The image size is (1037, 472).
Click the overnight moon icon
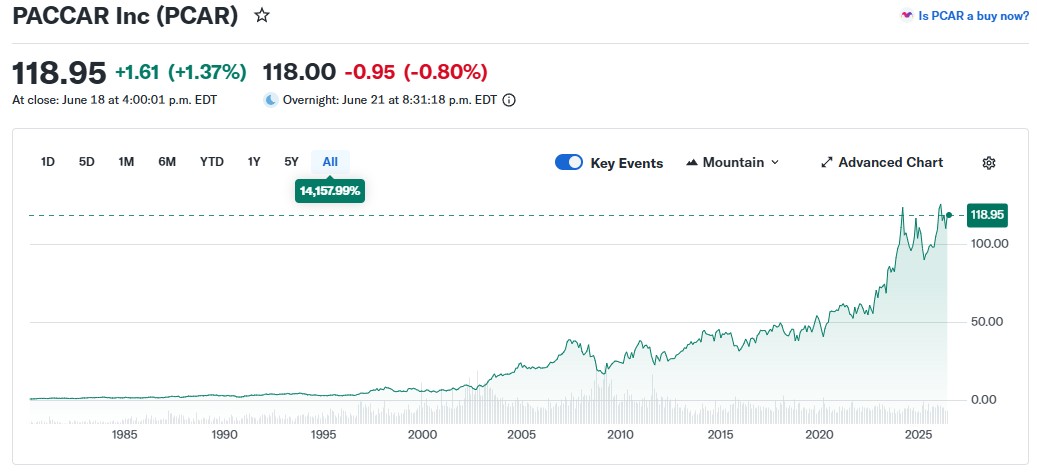[x=270, y=100]
